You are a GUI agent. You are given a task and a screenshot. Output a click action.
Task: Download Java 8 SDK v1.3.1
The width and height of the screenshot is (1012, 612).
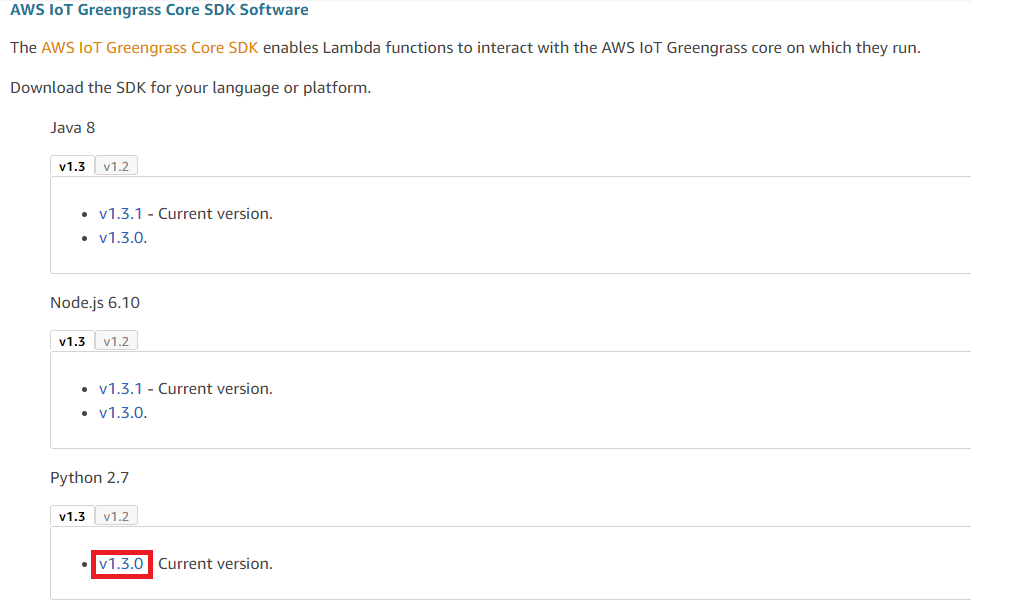coord(121,214)
